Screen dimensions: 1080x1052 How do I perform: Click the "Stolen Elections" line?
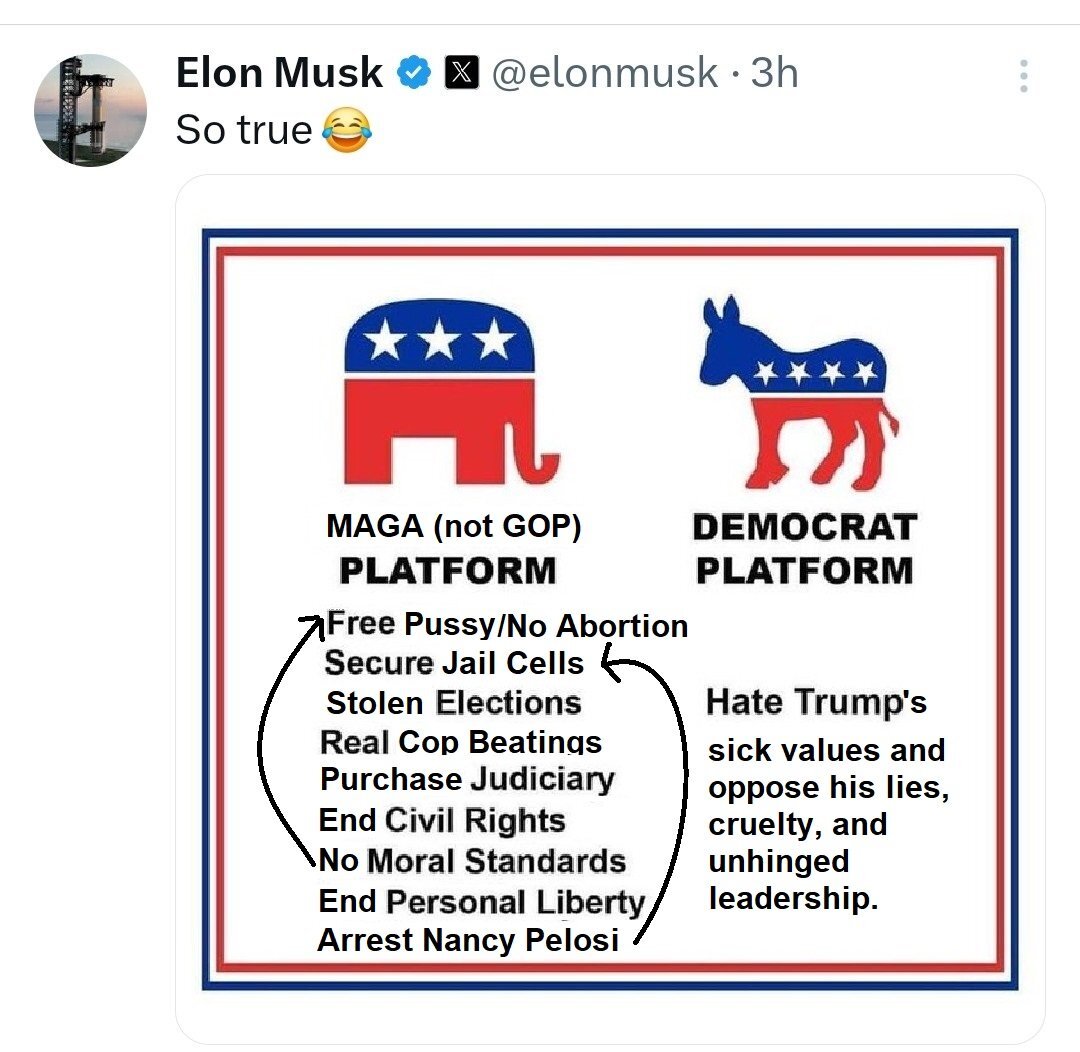click(454, 703)
